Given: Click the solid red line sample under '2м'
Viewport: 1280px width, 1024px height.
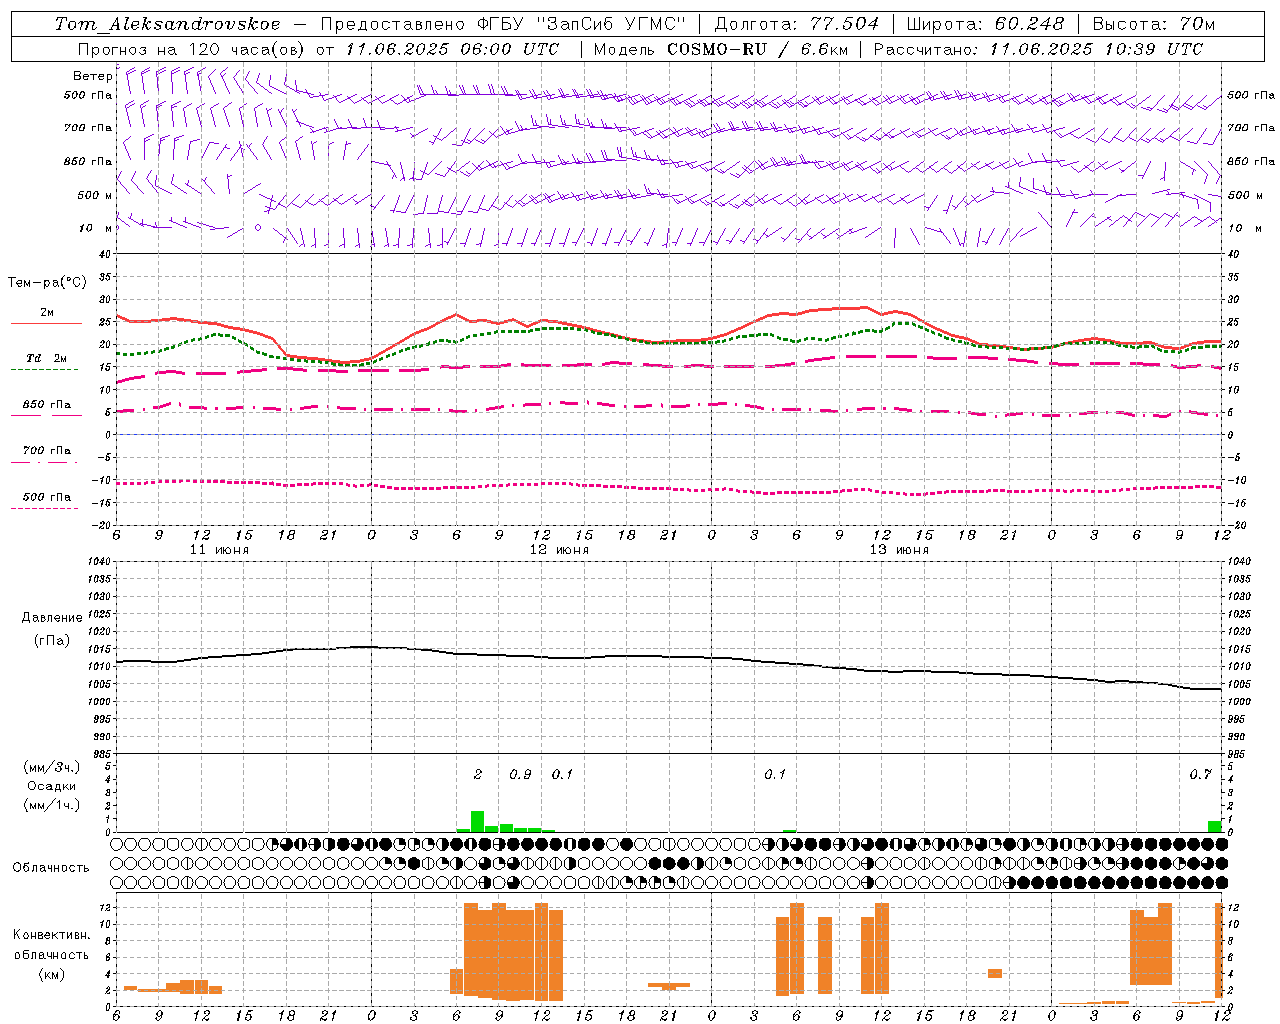Looking at the screenshot, I should click(x=46, y=324).
